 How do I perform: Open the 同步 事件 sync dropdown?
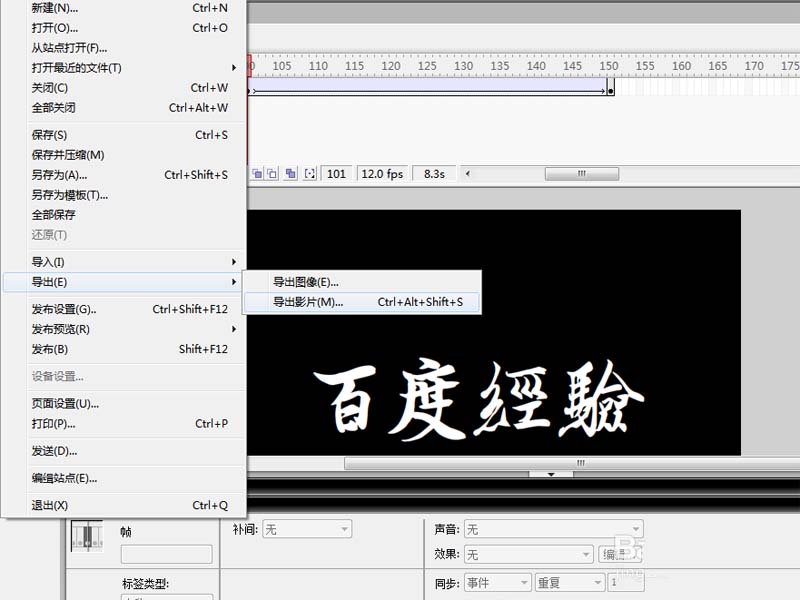[x=497, y=582]
